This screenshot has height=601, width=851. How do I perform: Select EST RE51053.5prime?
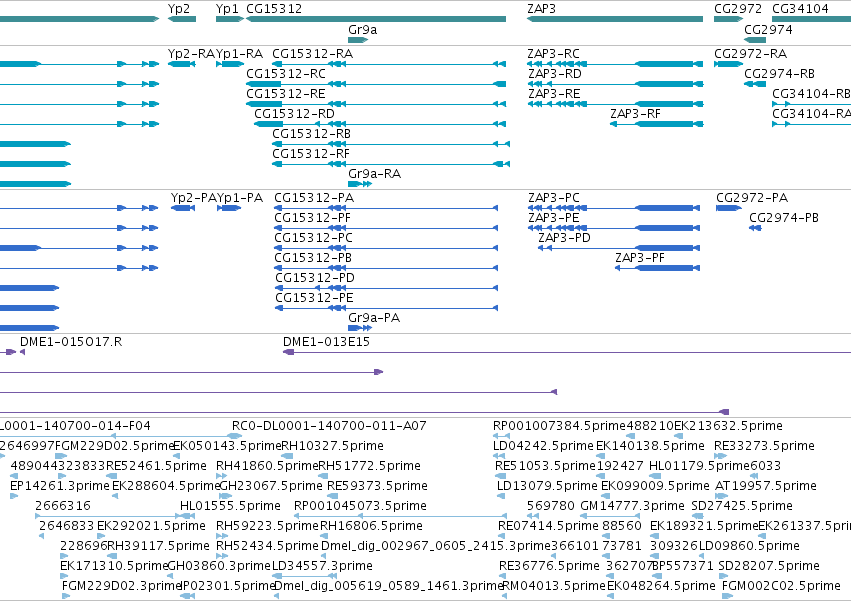tap(545, 466)
